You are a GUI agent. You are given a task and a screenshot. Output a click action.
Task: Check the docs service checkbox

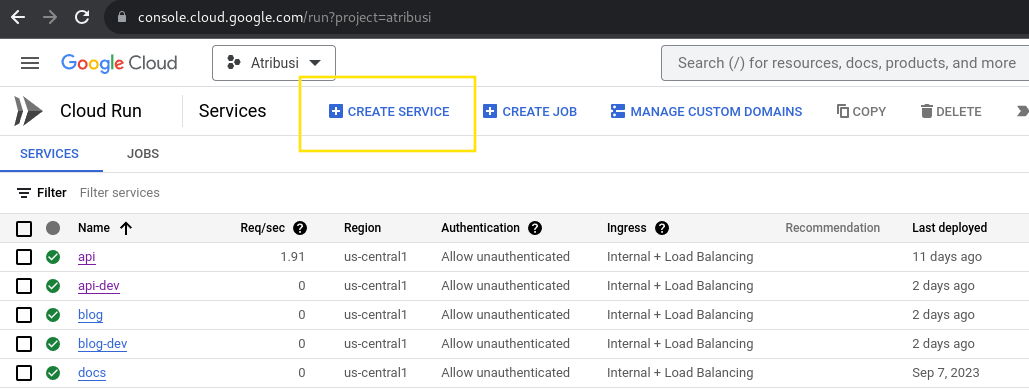click(24, 373)
